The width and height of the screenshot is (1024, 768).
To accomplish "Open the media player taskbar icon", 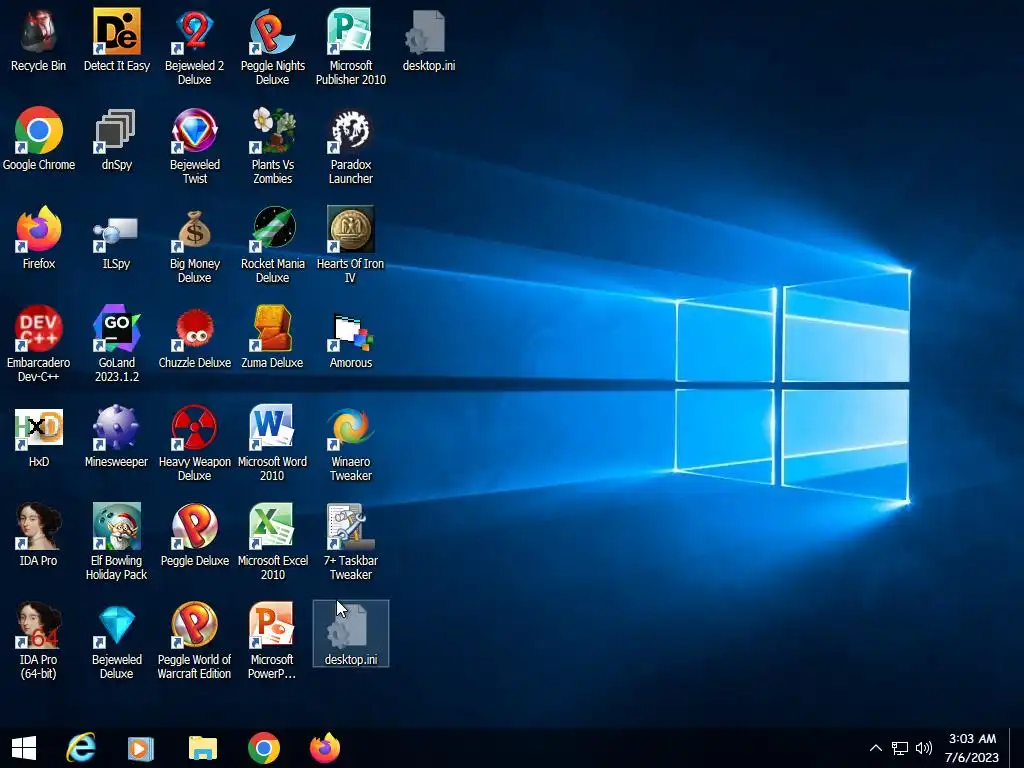I will (140, 748).
